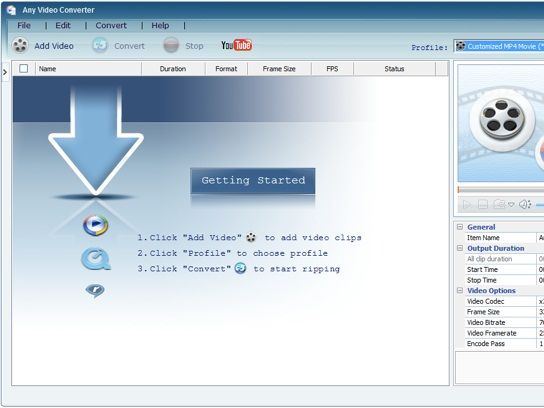Open the Convert menu
Viewport: 544px width, 408px height.
click(111, 25)
